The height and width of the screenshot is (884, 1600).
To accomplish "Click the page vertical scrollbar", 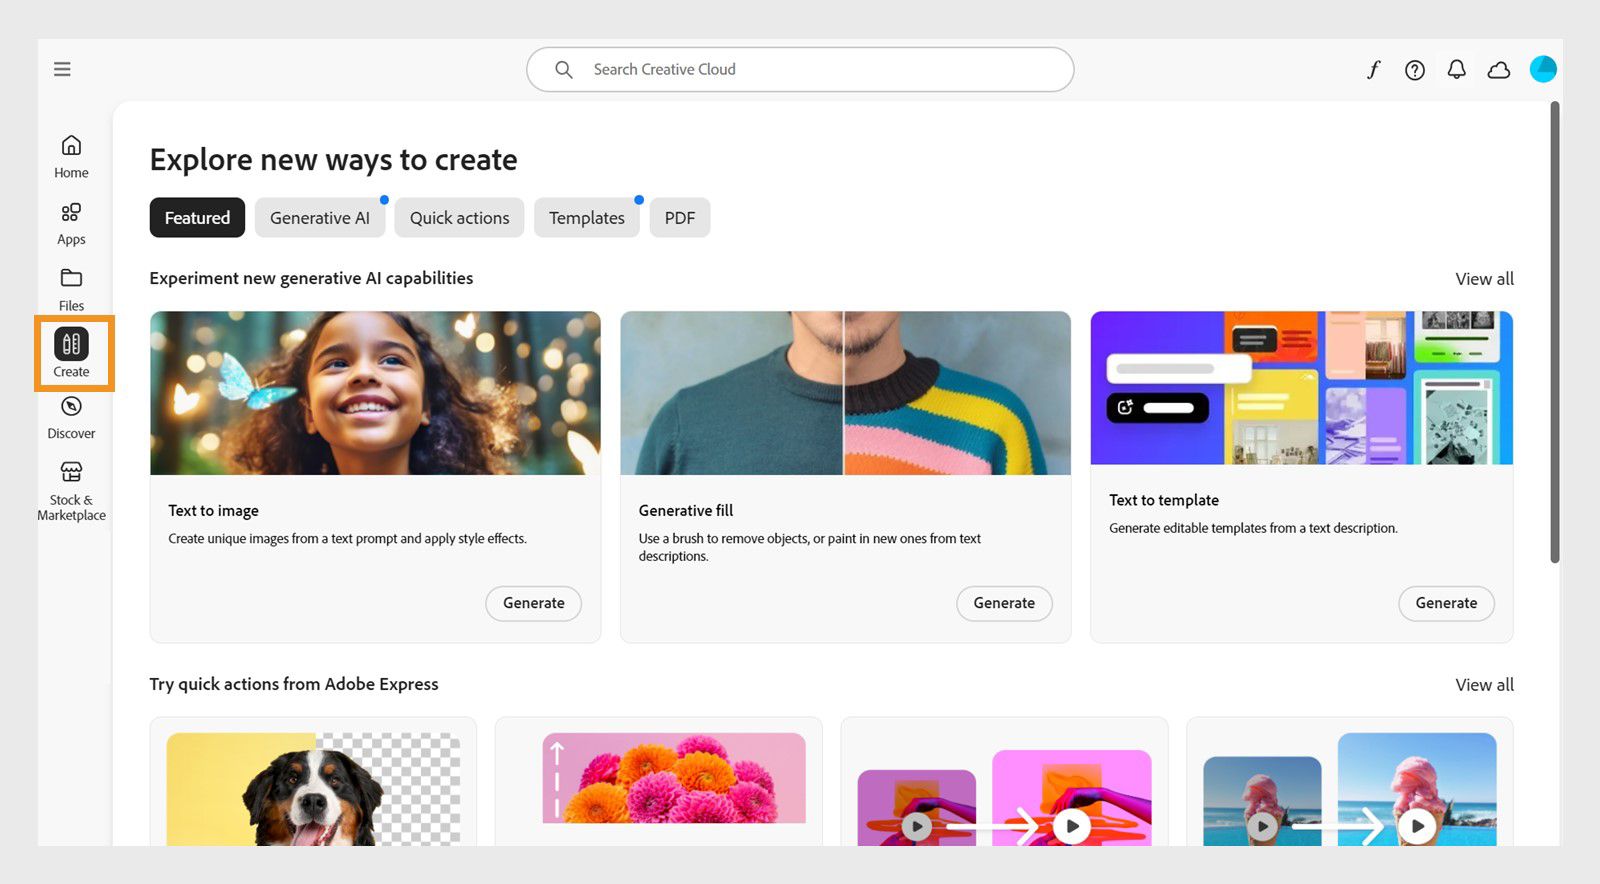I will coord(1555,332).
